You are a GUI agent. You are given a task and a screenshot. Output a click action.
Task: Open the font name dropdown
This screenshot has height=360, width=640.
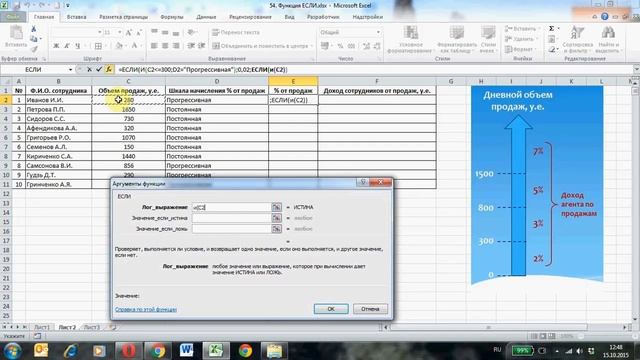[x=99, y=32]
